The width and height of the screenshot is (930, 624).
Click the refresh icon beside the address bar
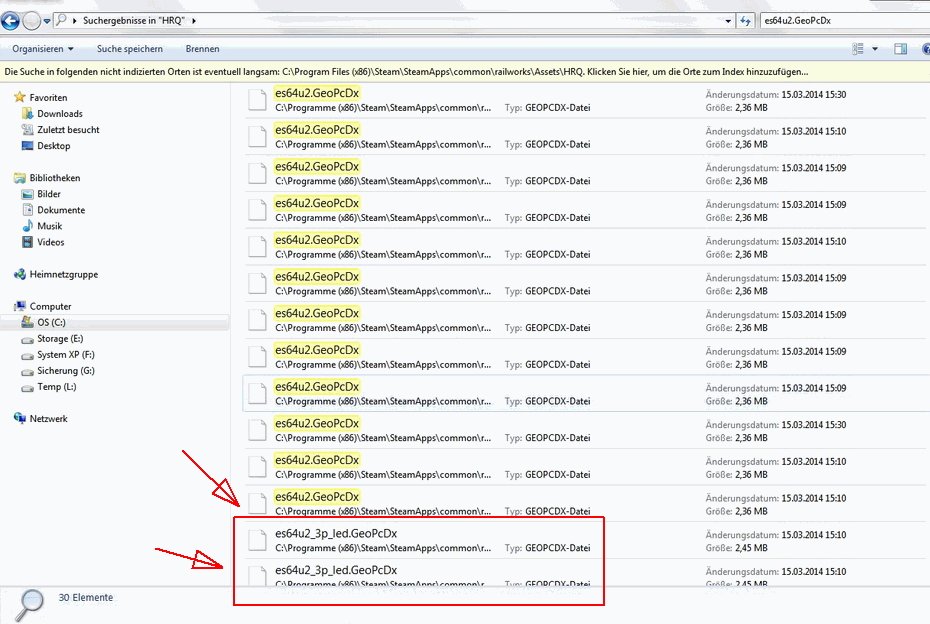(745, 20)
